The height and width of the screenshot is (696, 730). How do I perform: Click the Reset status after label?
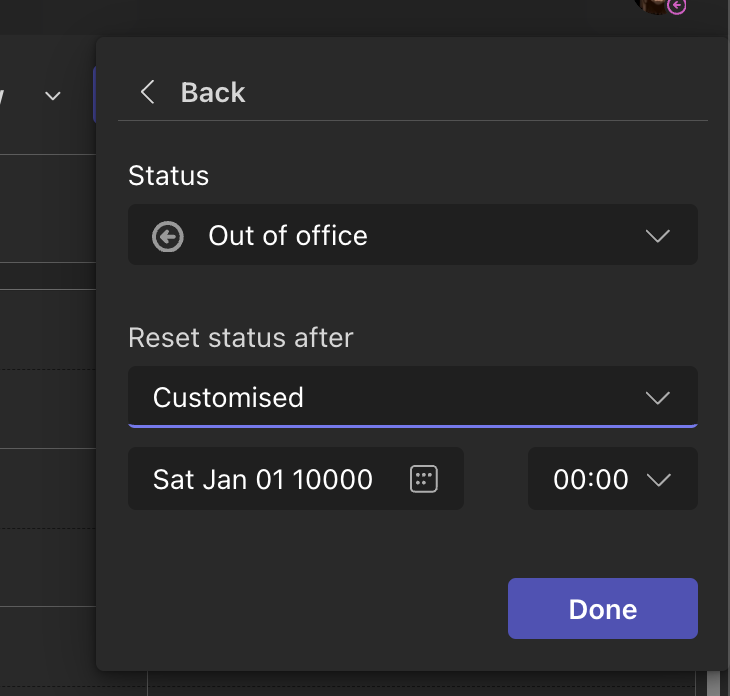(241, 338)
